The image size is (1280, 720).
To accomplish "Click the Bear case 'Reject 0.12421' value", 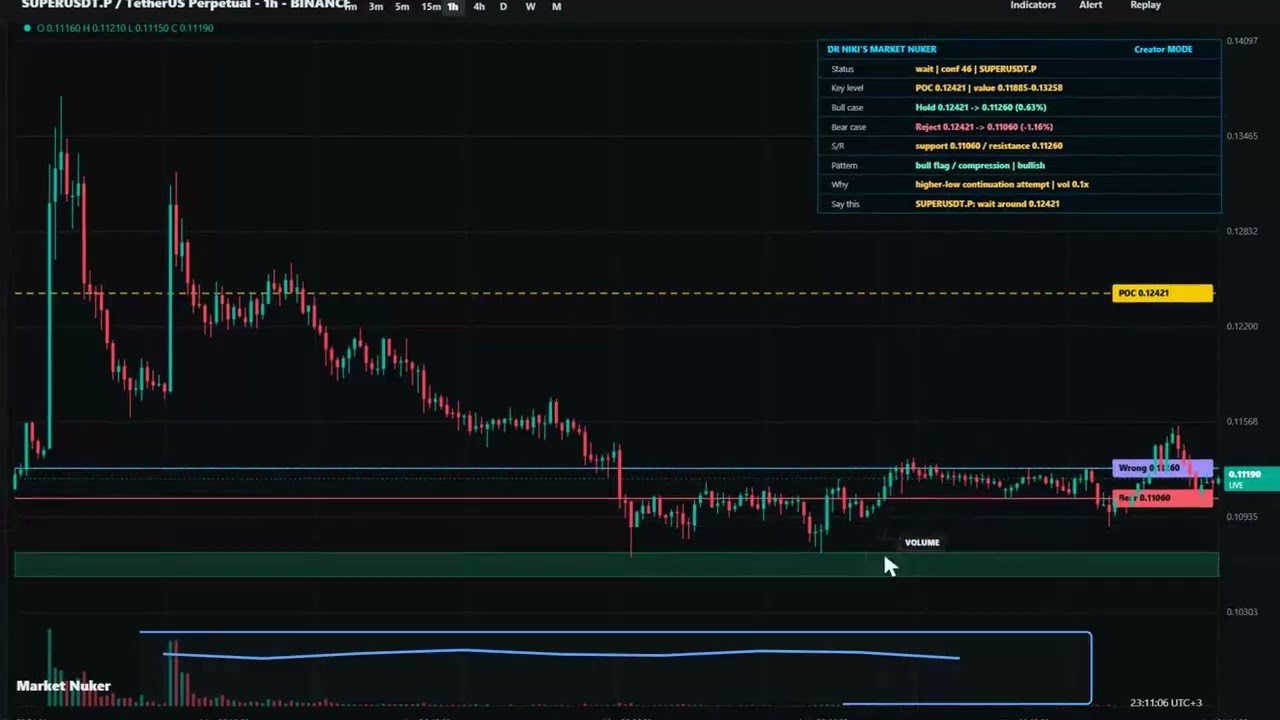I will click(x=984, y=127).
